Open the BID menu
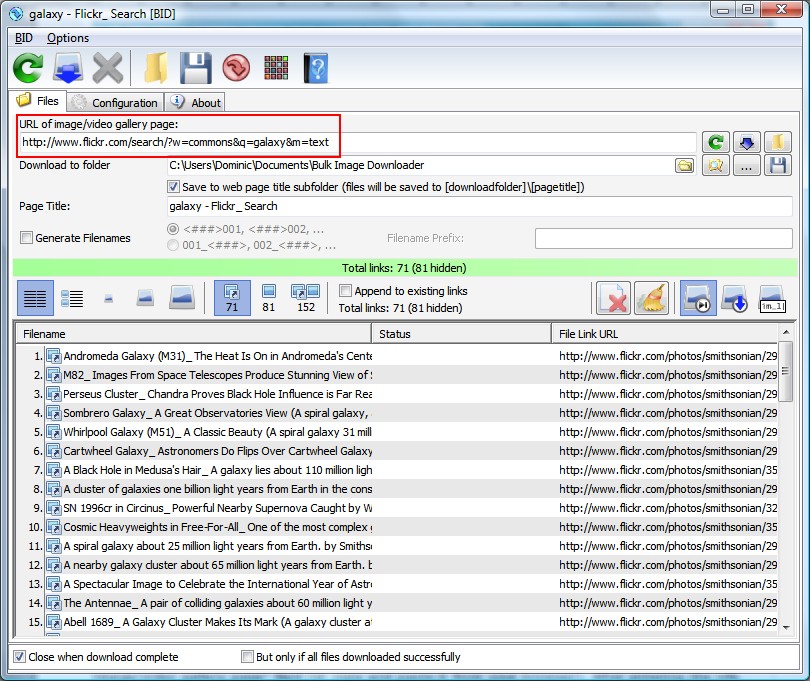Viewport: 810px width, 681px height. coord(22,38)
